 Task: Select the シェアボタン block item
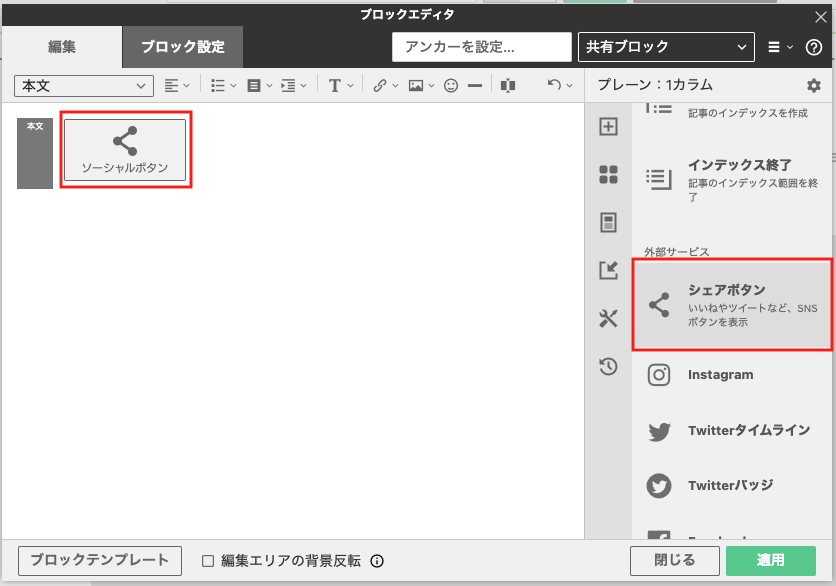(732, 305)
